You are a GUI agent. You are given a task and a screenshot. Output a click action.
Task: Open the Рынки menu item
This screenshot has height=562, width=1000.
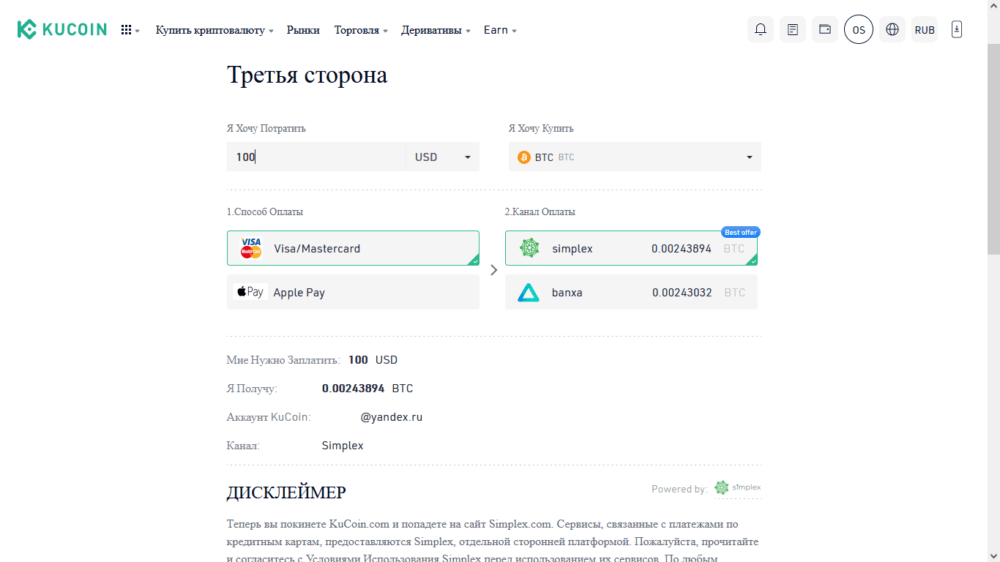pyautogui.click(x=303, y=30)
